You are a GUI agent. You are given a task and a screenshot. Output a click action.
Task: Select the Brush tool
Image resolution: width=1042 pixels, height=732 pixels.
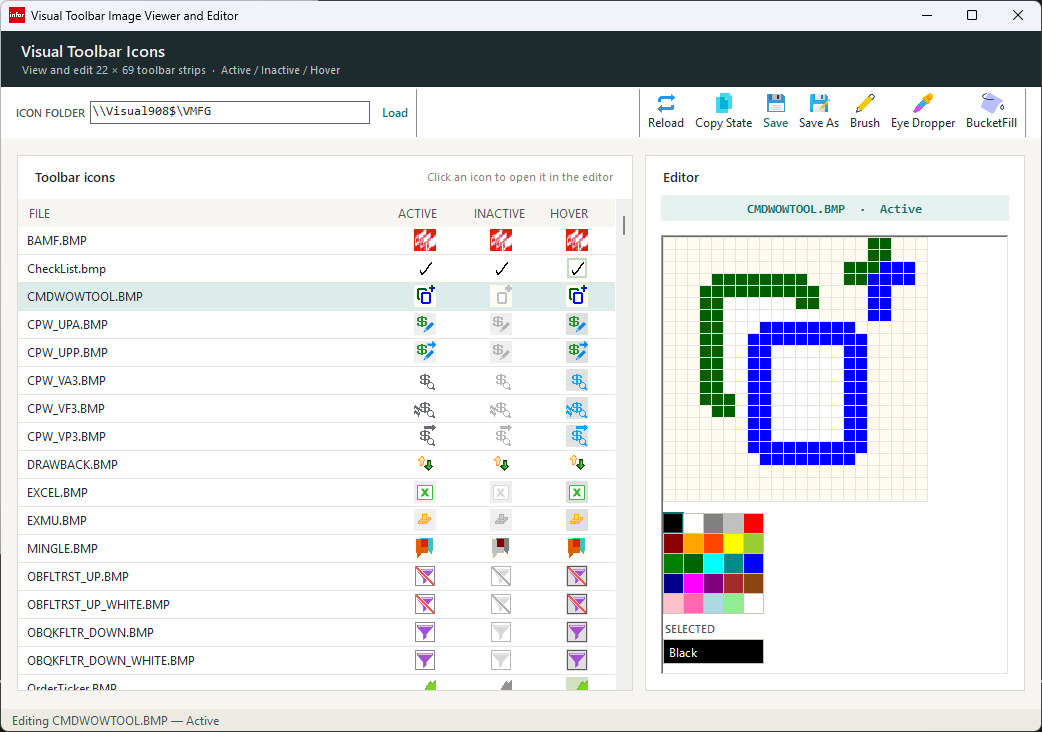pos(865,112)
